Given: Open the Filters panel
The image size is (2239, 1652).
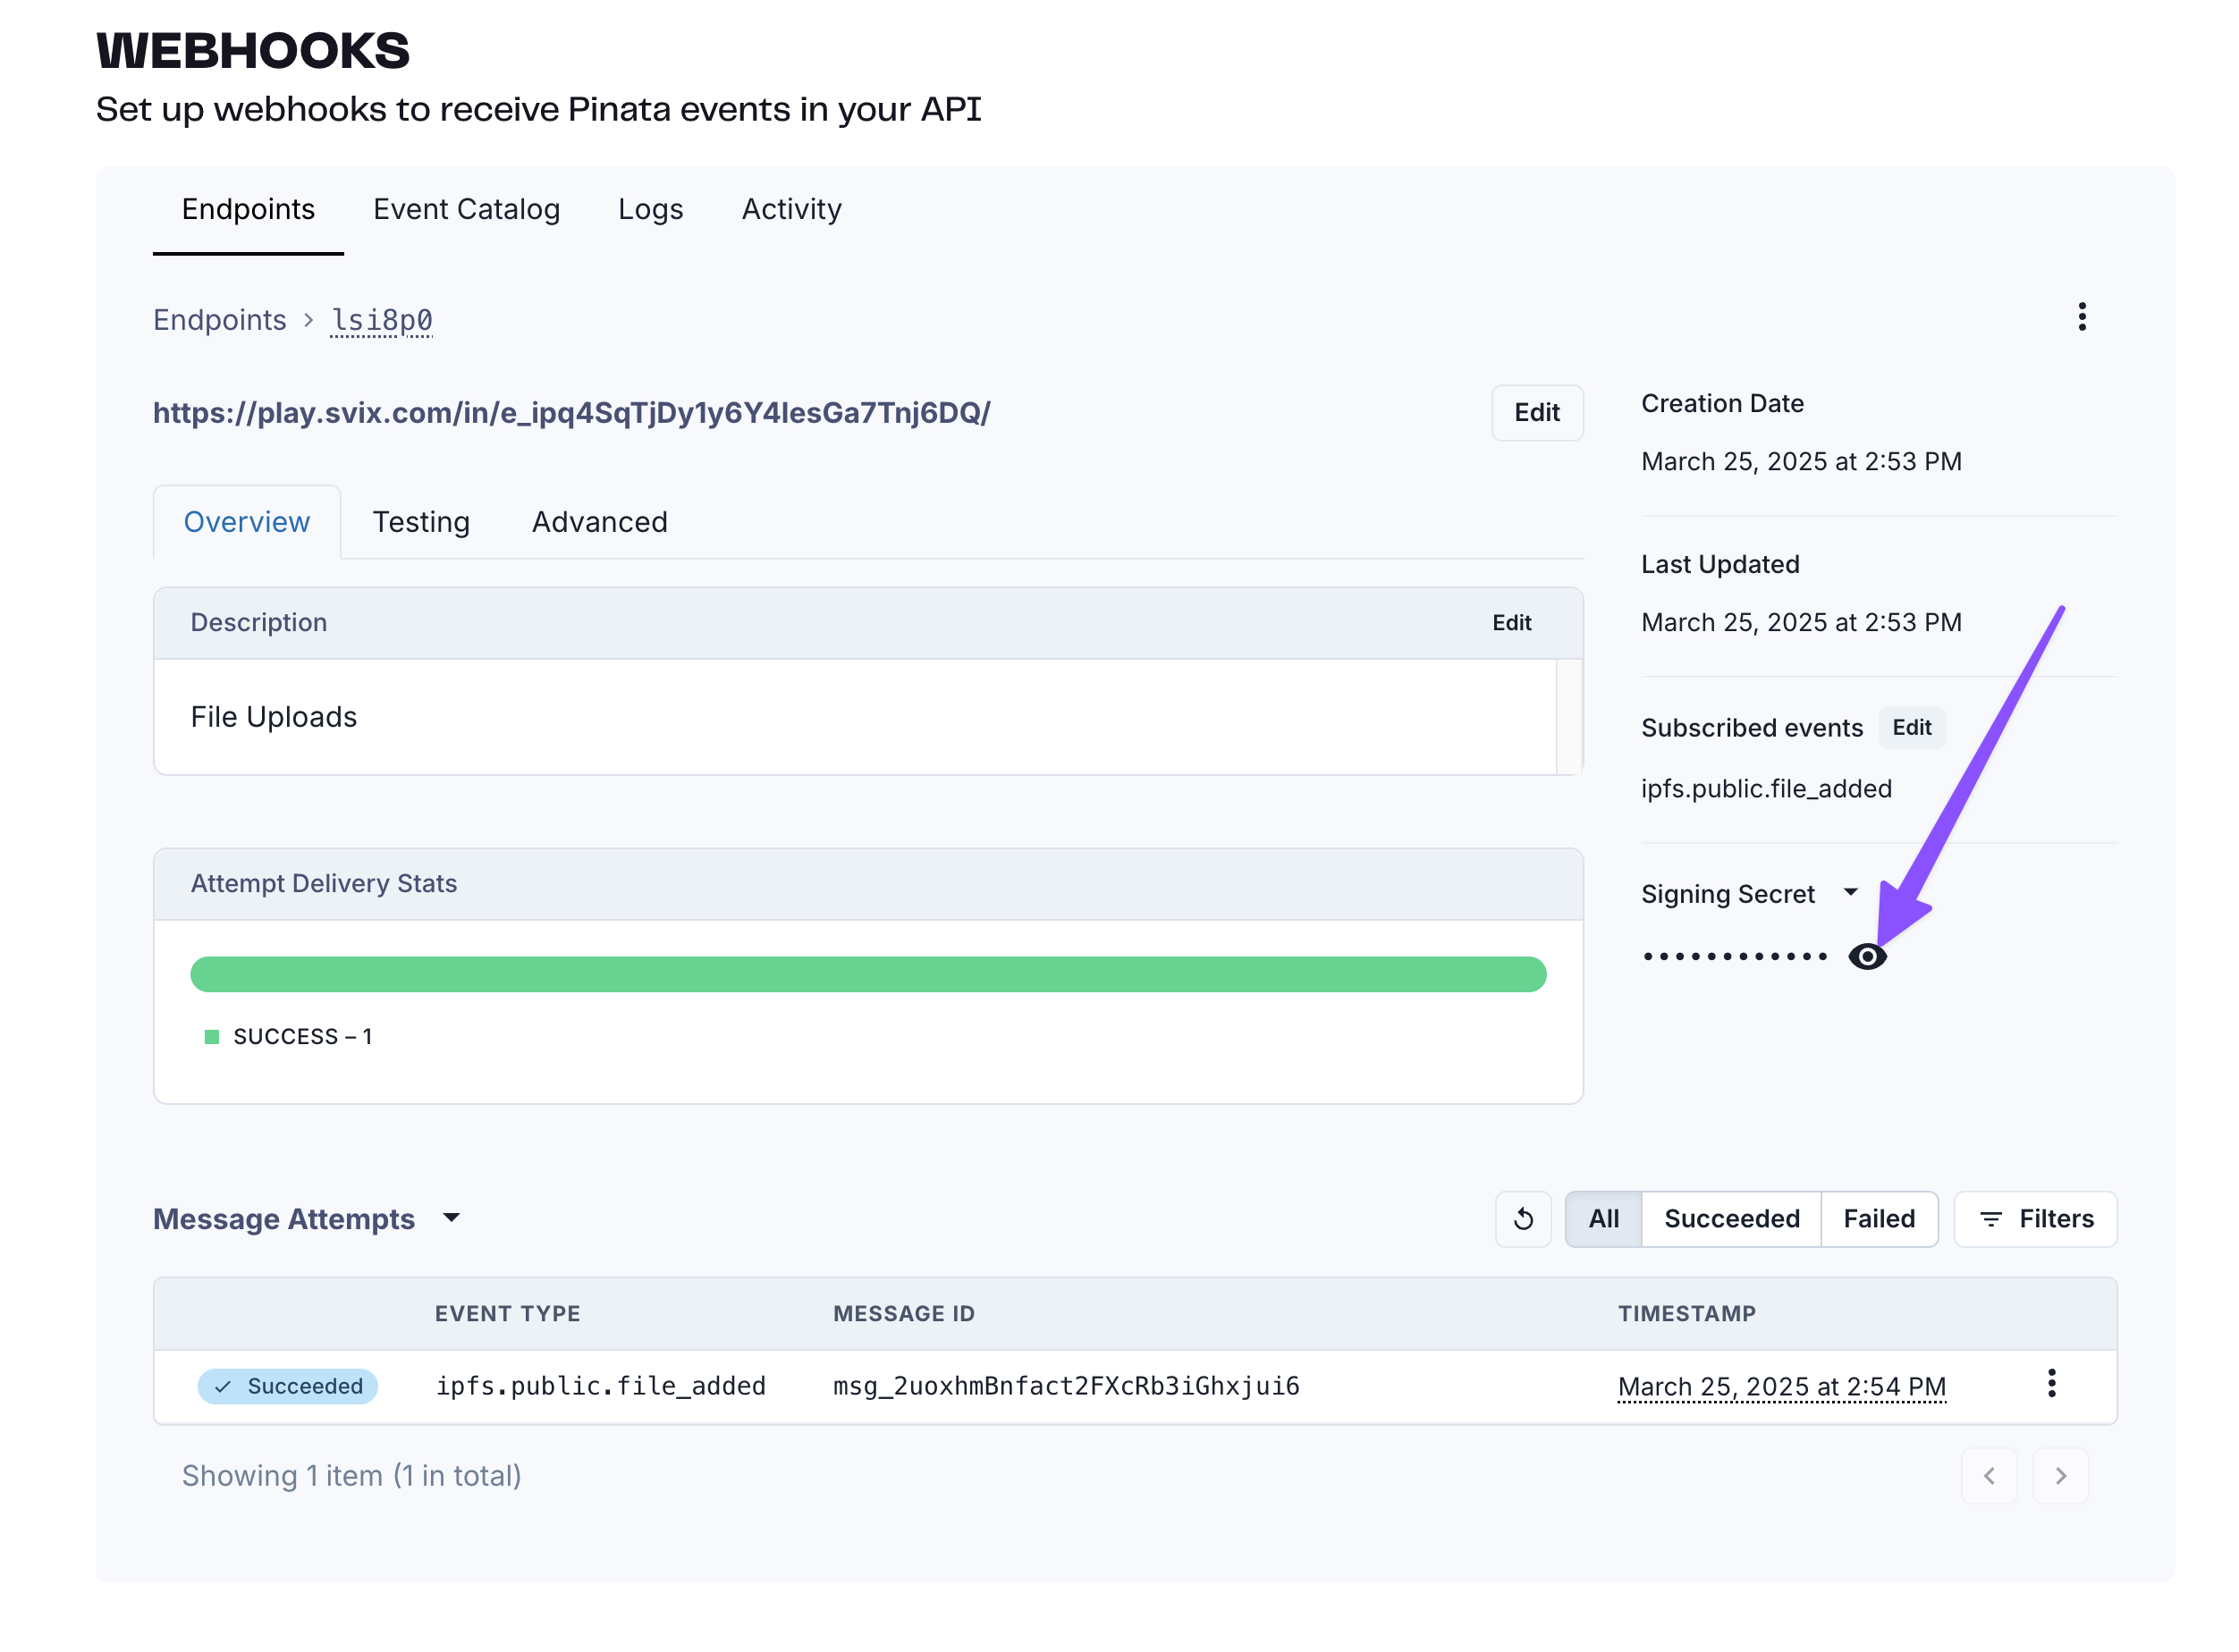Looking at the screenshot, I should (2034, 1218).
